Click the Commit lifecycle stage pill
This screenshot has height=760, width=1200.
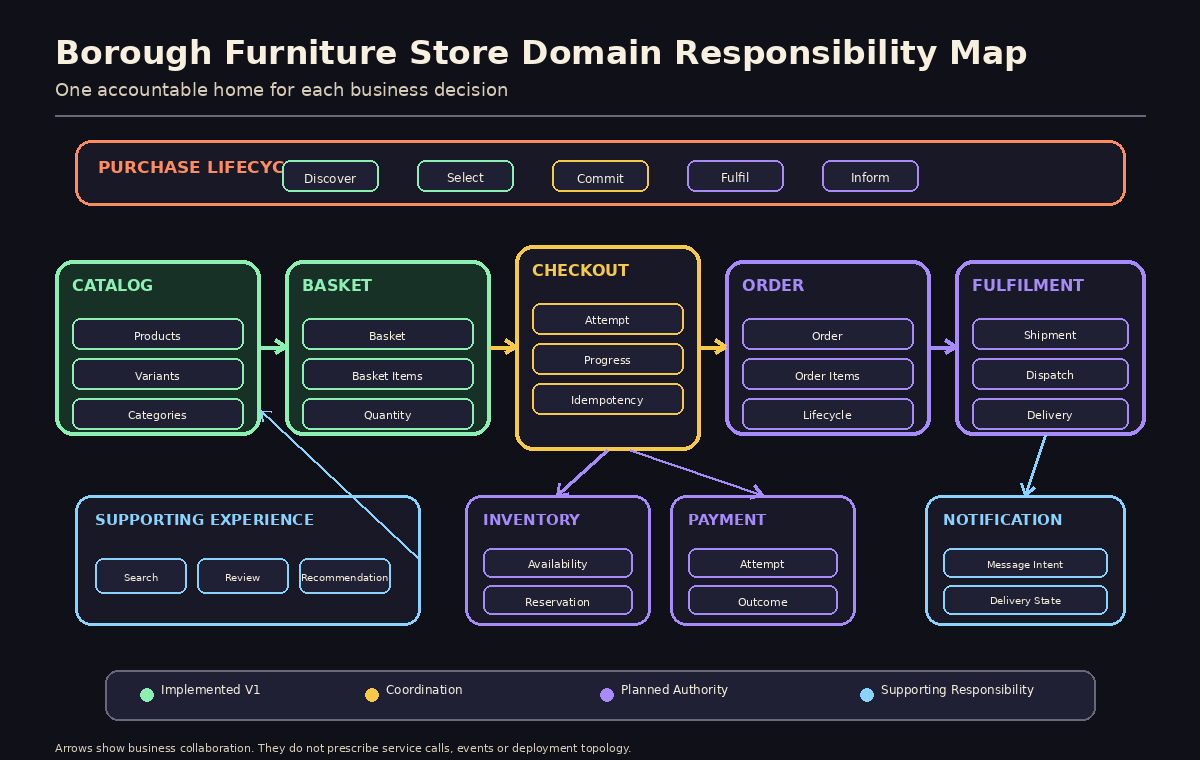coord(600,176)
